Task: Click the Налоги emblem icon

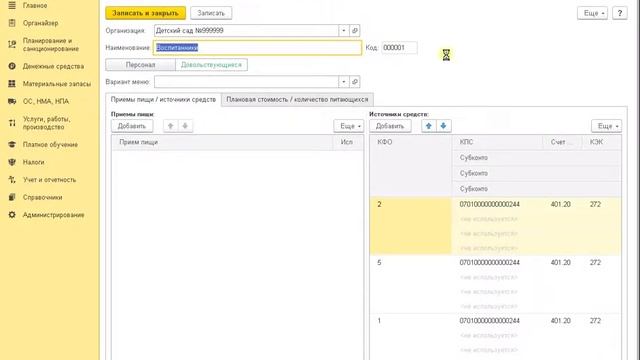Action: [x=12, y=162]
